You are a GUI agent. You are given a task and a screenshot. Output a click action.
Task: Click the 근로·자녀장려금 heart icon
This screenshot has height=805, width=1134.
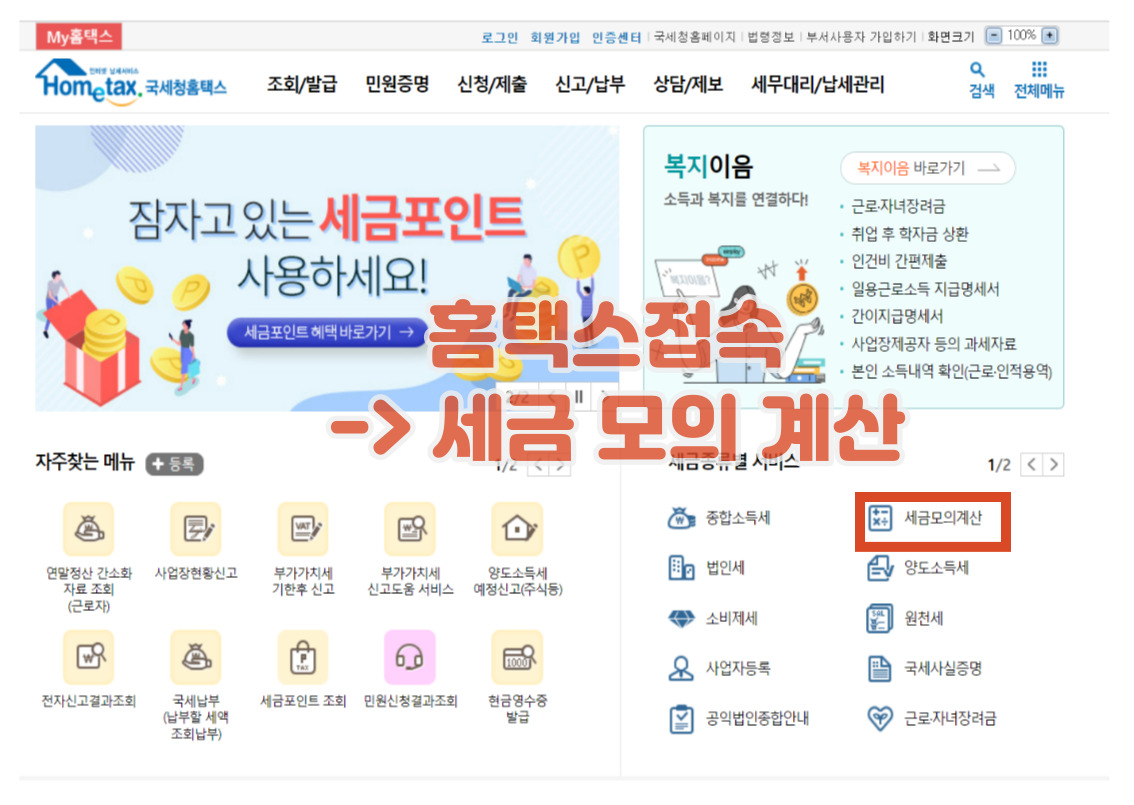(x=879, y=719)
